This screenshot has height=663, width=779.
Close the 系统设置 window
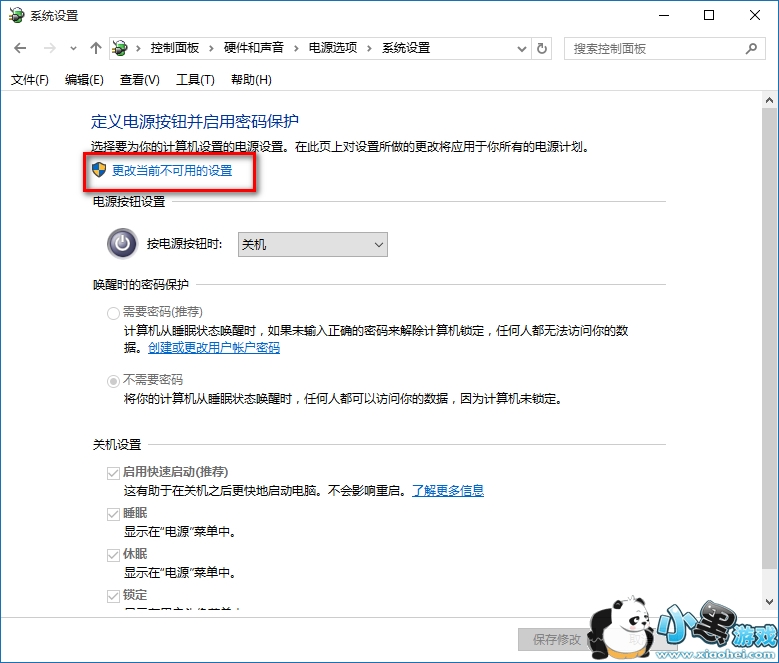tap(755, 15)
